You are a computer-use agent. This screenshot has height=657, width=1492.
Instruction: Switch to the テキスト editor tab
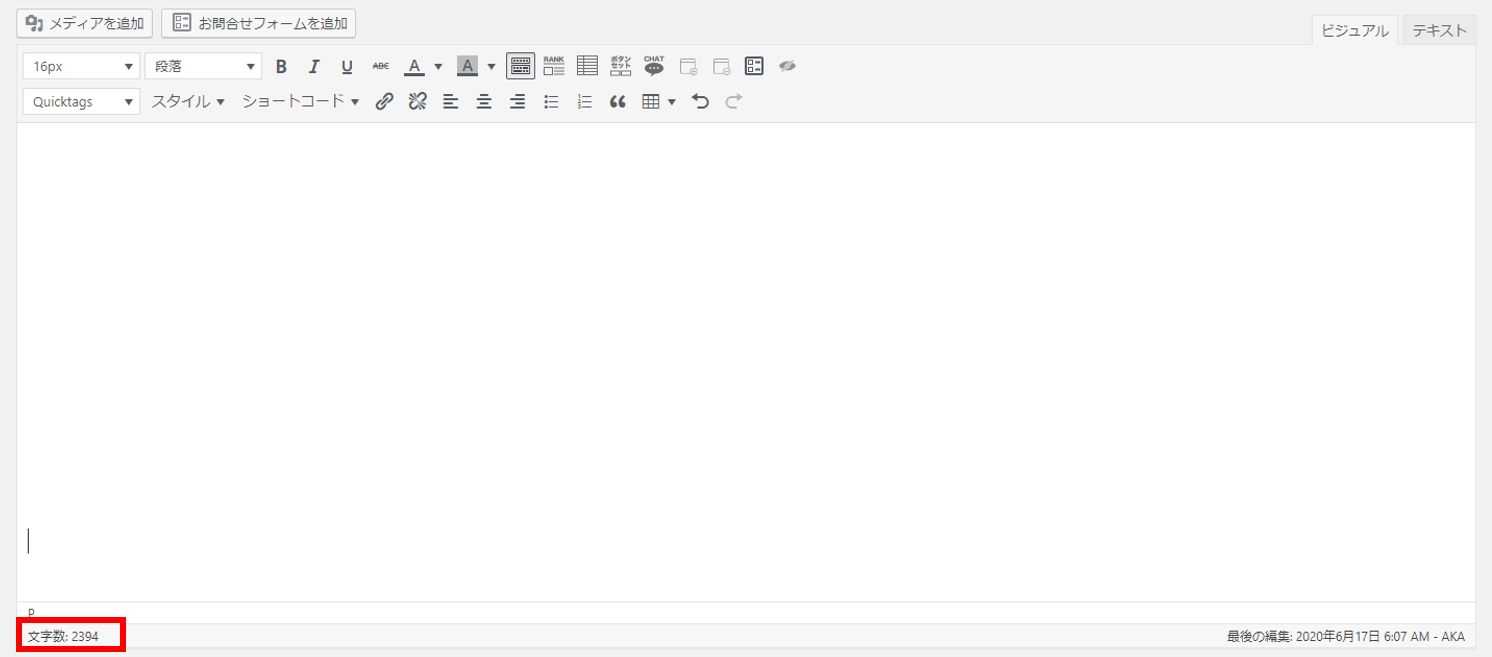(1439, 31)
